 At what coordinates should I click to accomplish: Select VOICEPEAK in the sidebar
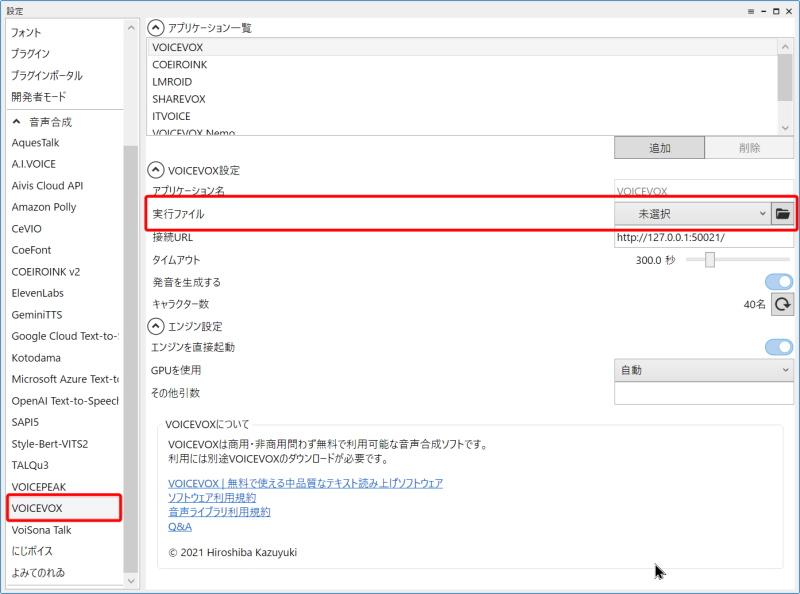(x=42, y=486)
